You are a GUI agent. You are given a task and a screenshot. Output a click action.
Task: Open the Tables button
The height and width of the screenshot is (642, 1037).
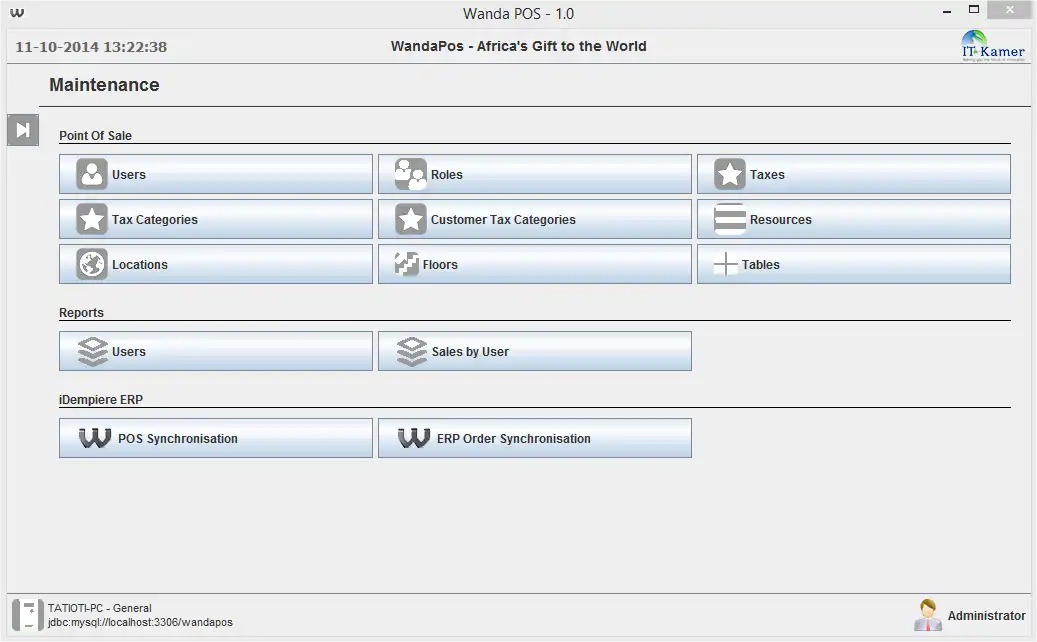click(854, 264)
